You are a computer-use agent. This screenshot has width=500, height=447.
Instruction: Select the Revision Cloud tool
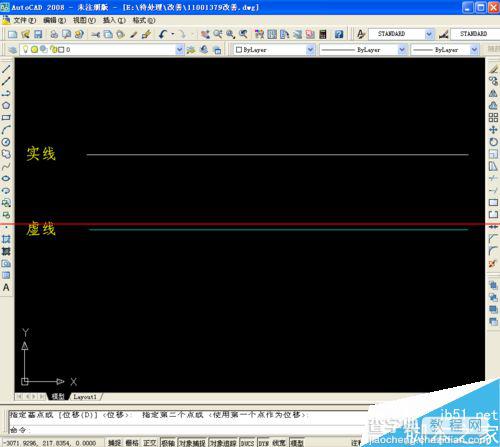[6, 154]
